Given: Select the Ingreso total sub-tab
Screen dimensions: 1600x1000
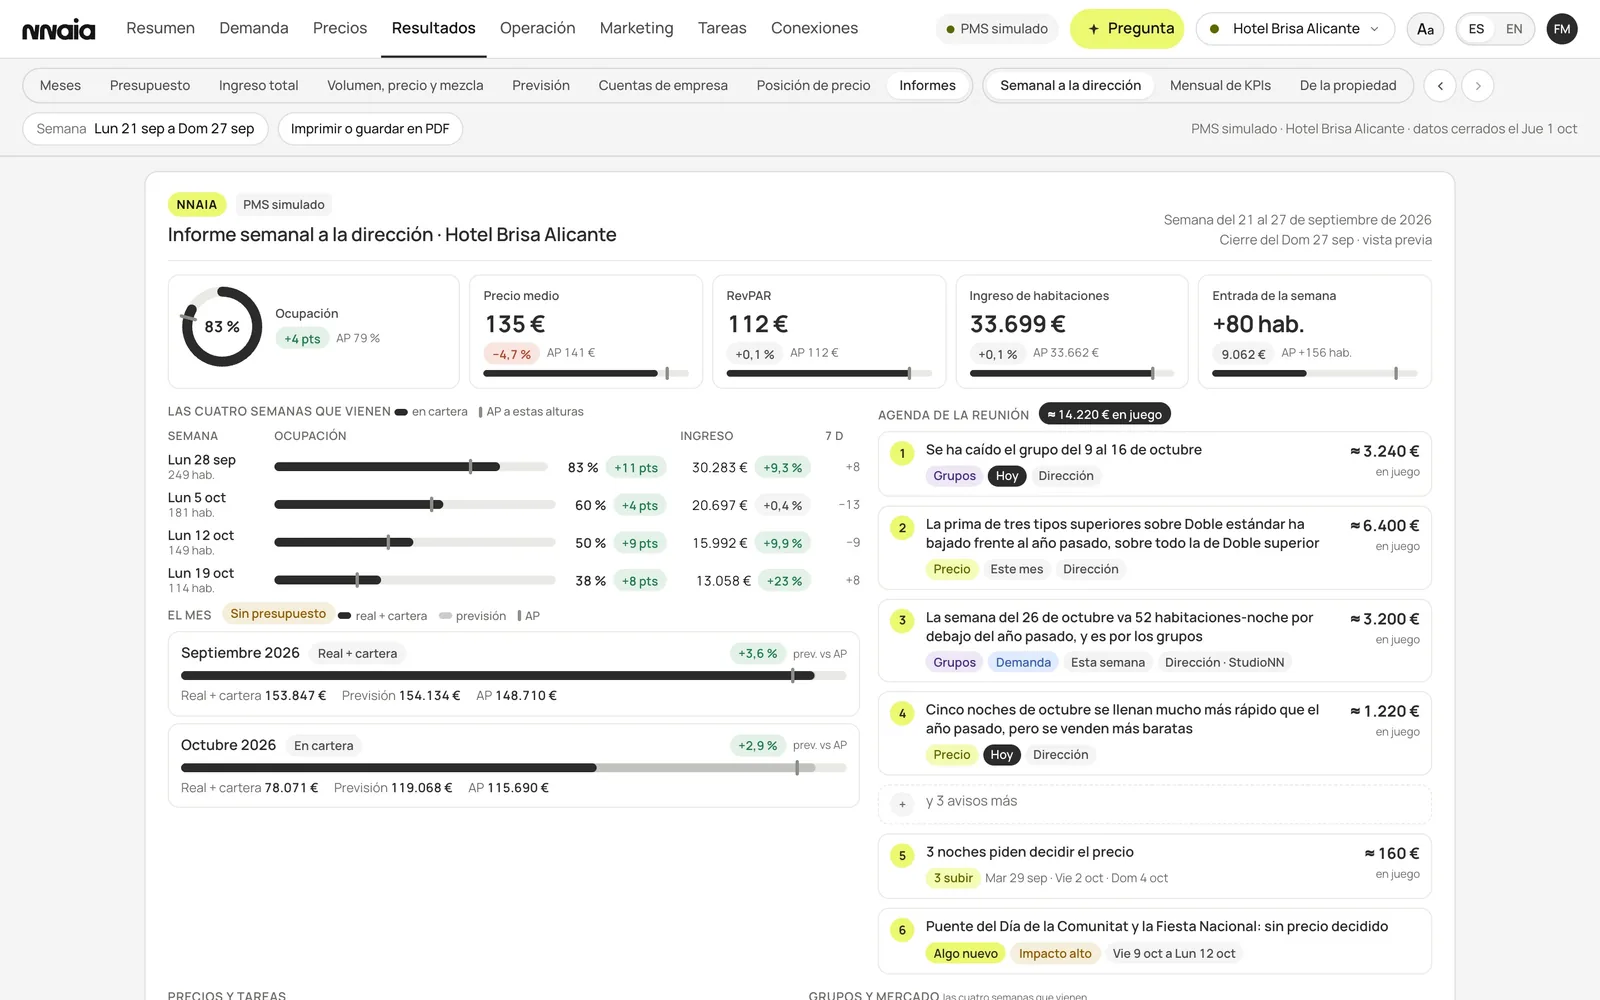Looking at the screenshot, I should [x=258, y=86].
